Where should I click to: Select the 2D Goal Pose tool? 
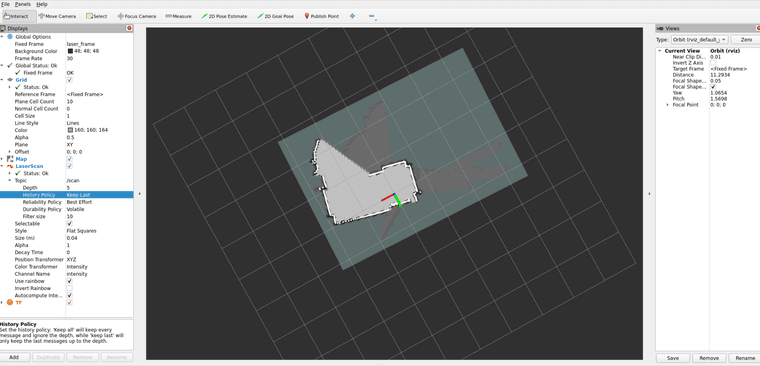275,16
